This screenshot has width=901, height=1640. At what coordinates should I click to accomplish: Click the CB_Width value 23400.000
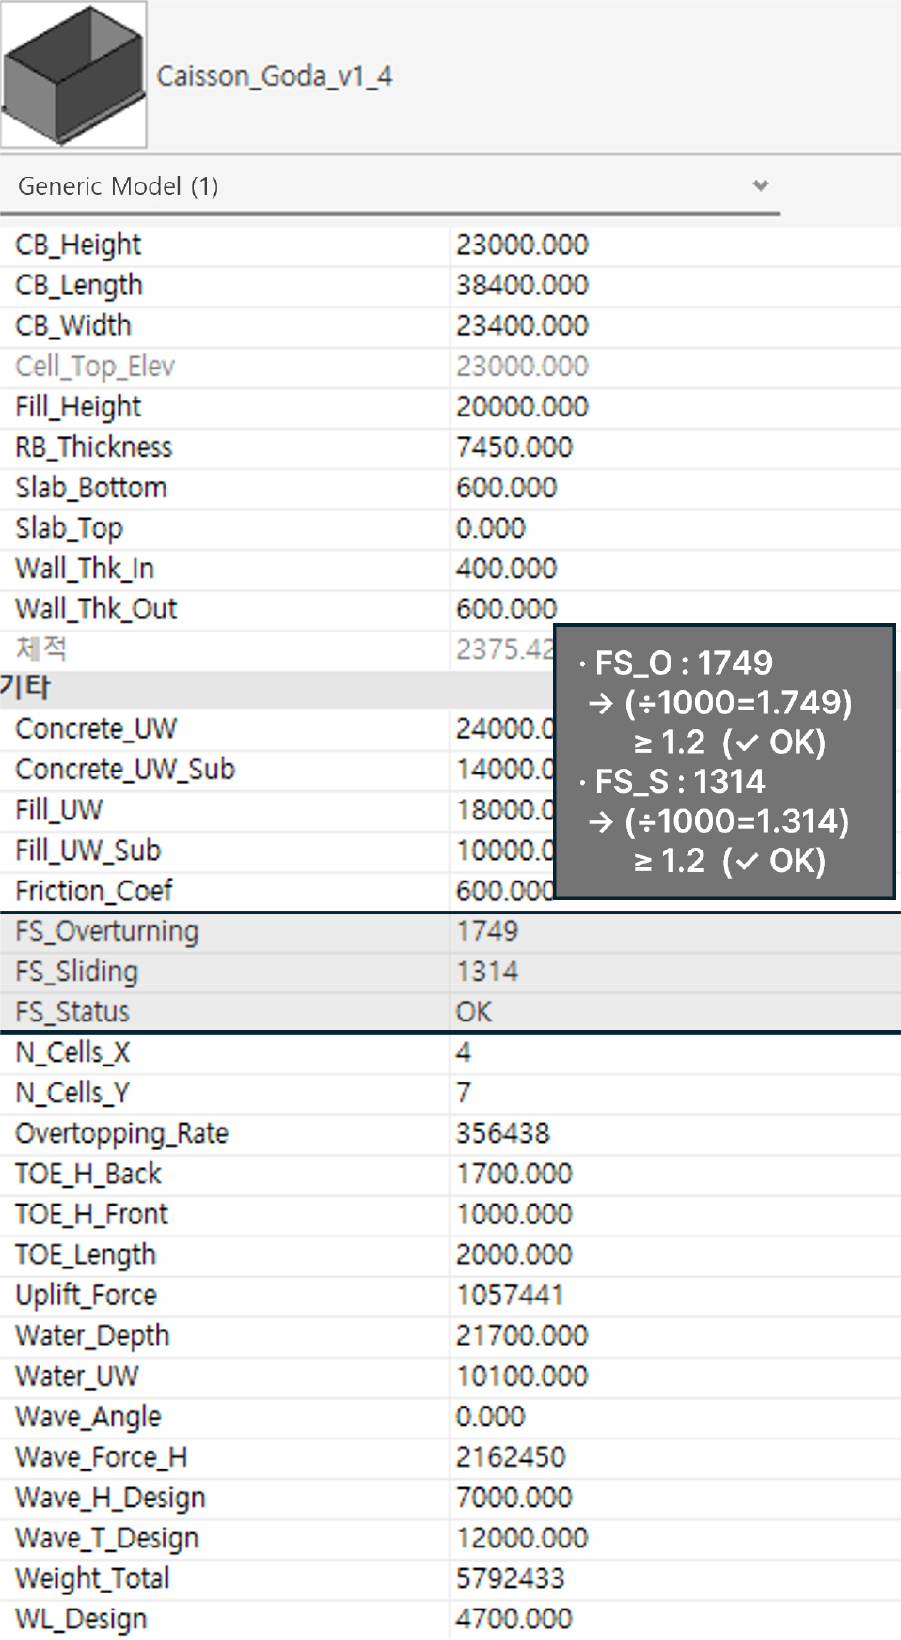522,326
